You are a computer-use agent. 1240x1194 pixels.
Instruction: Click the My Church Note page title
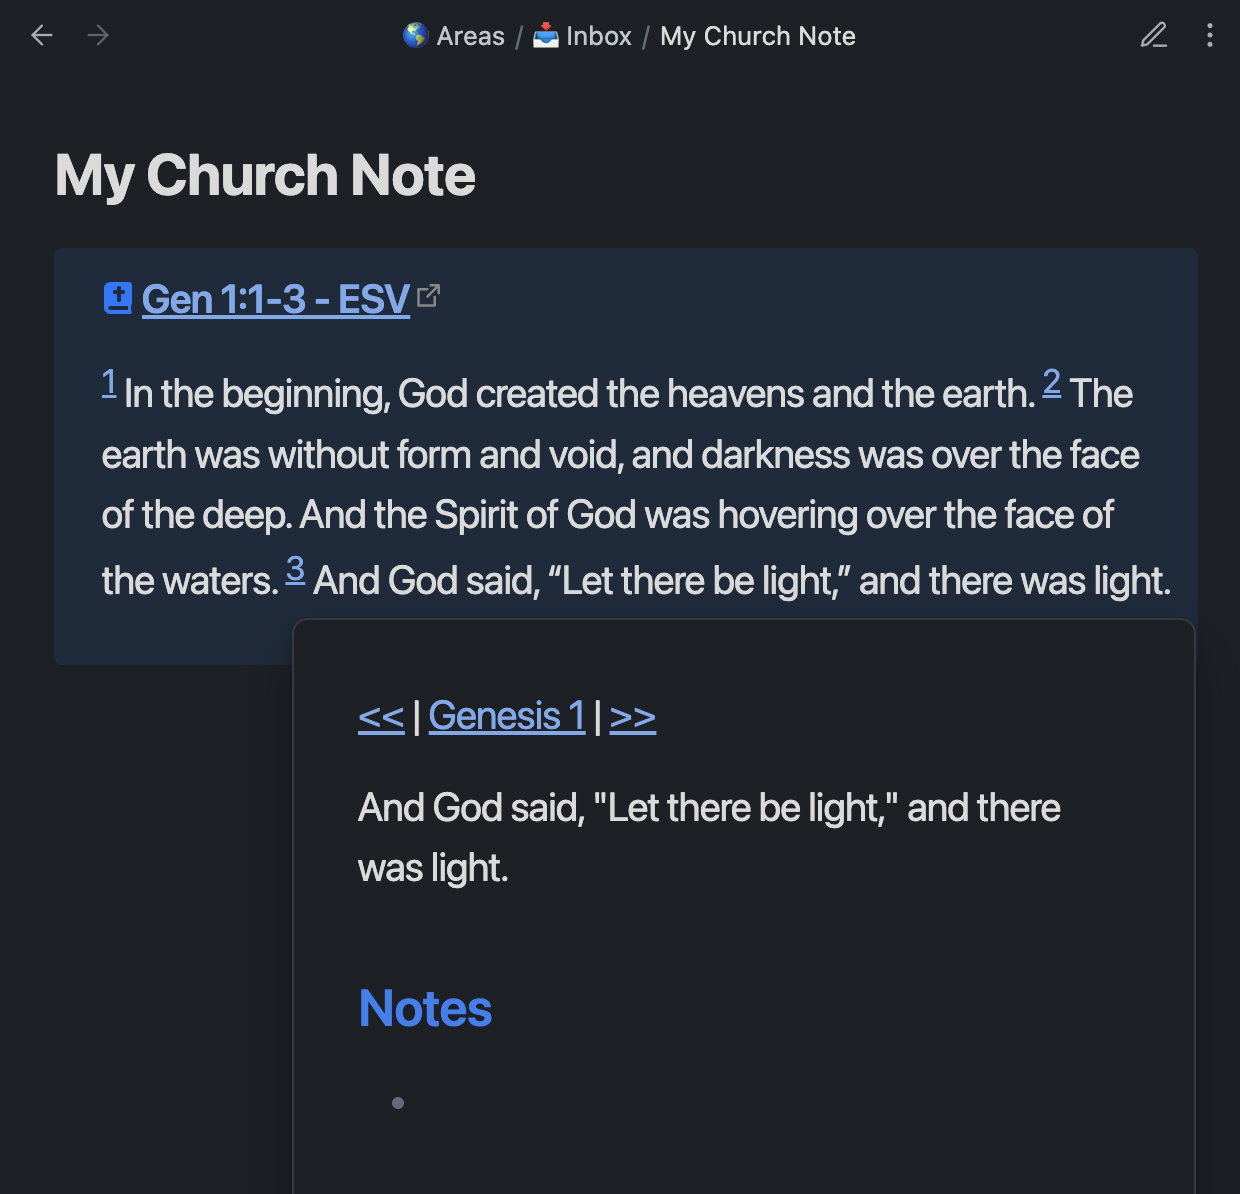(265, 176)
